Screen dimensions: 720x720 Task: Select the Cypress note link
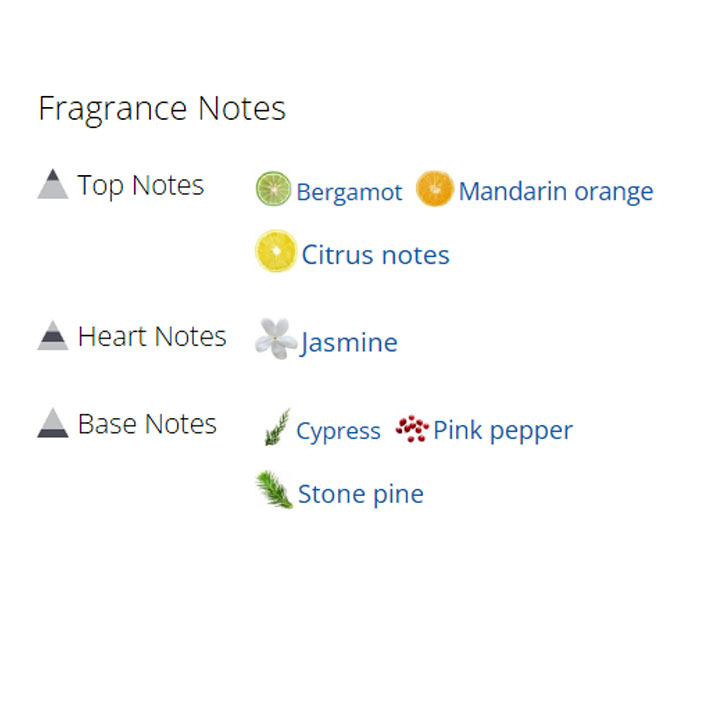[338, 431]
